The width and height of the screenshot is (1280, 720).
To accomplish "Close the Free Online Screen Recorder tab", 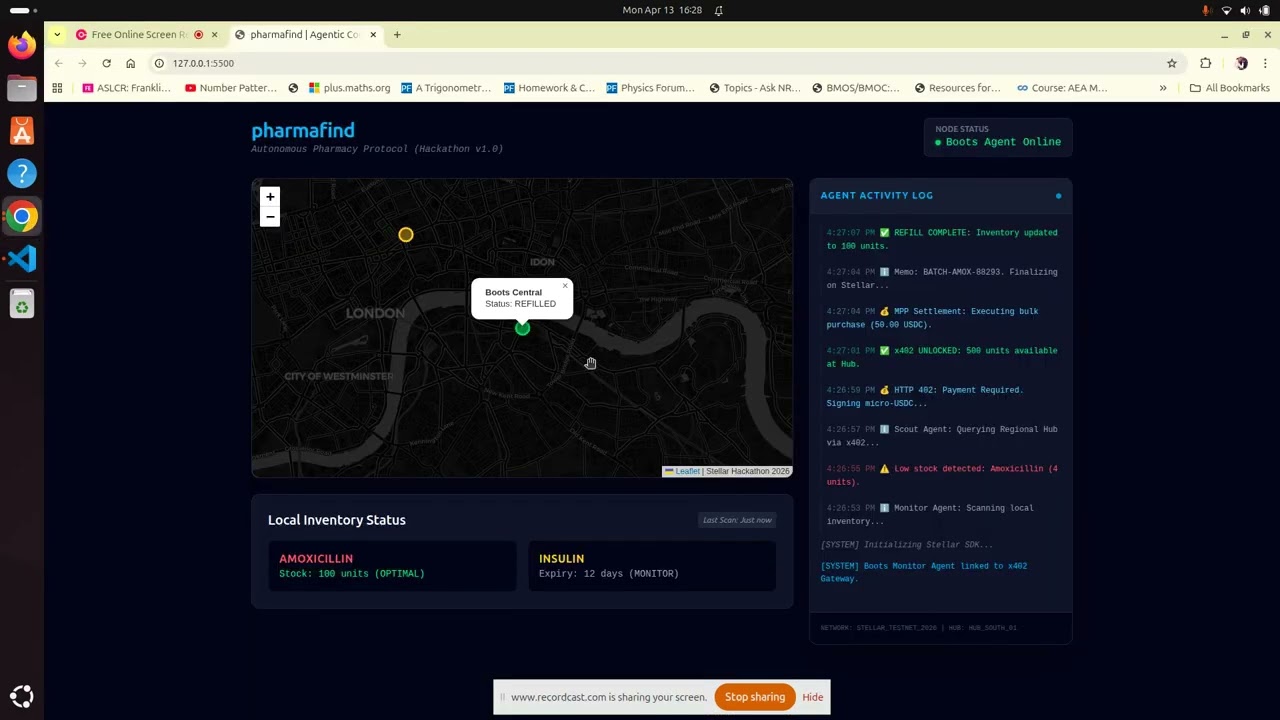I will (214, 35).
